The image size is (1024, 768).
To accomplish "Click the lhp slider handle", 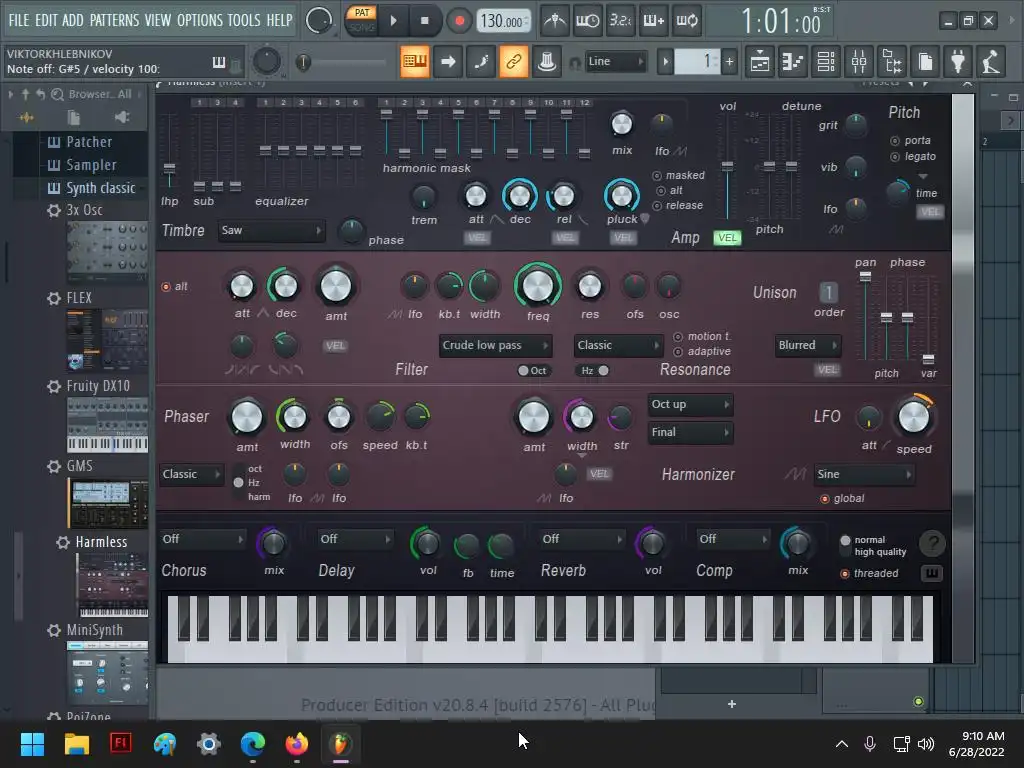I will 169,168.
